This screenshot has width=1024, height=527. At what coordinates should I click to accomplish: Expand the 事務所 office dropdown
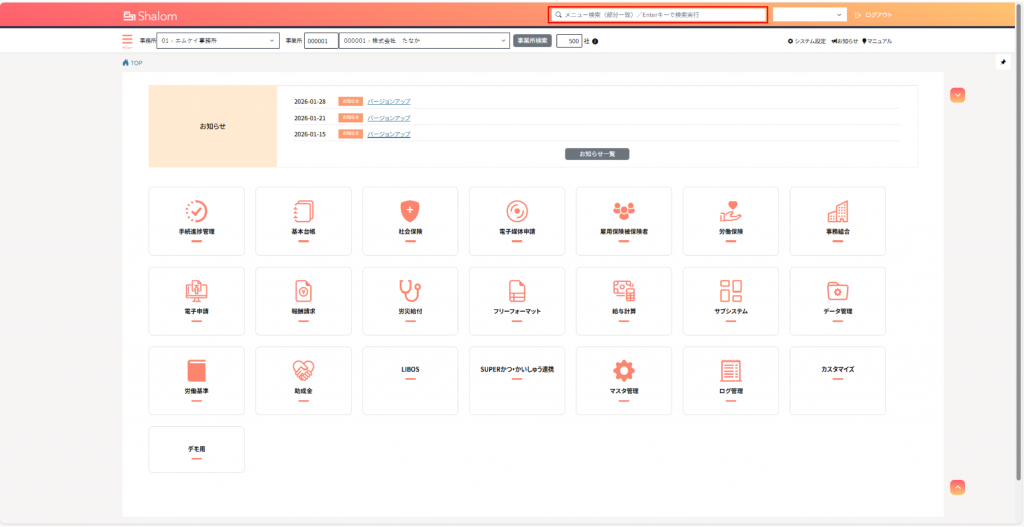tap(218, 41)
